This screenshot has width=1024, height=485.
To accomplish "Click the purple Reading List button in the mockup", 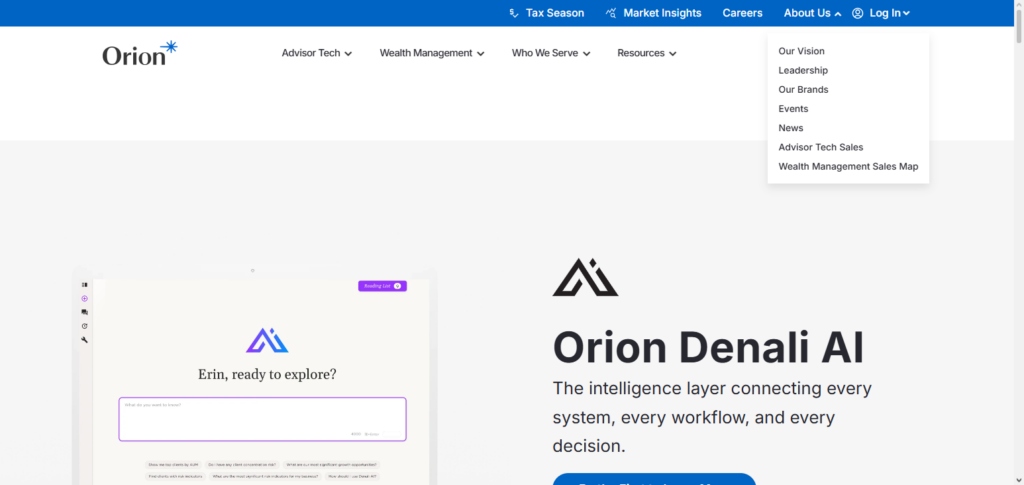I will point(382,286).
